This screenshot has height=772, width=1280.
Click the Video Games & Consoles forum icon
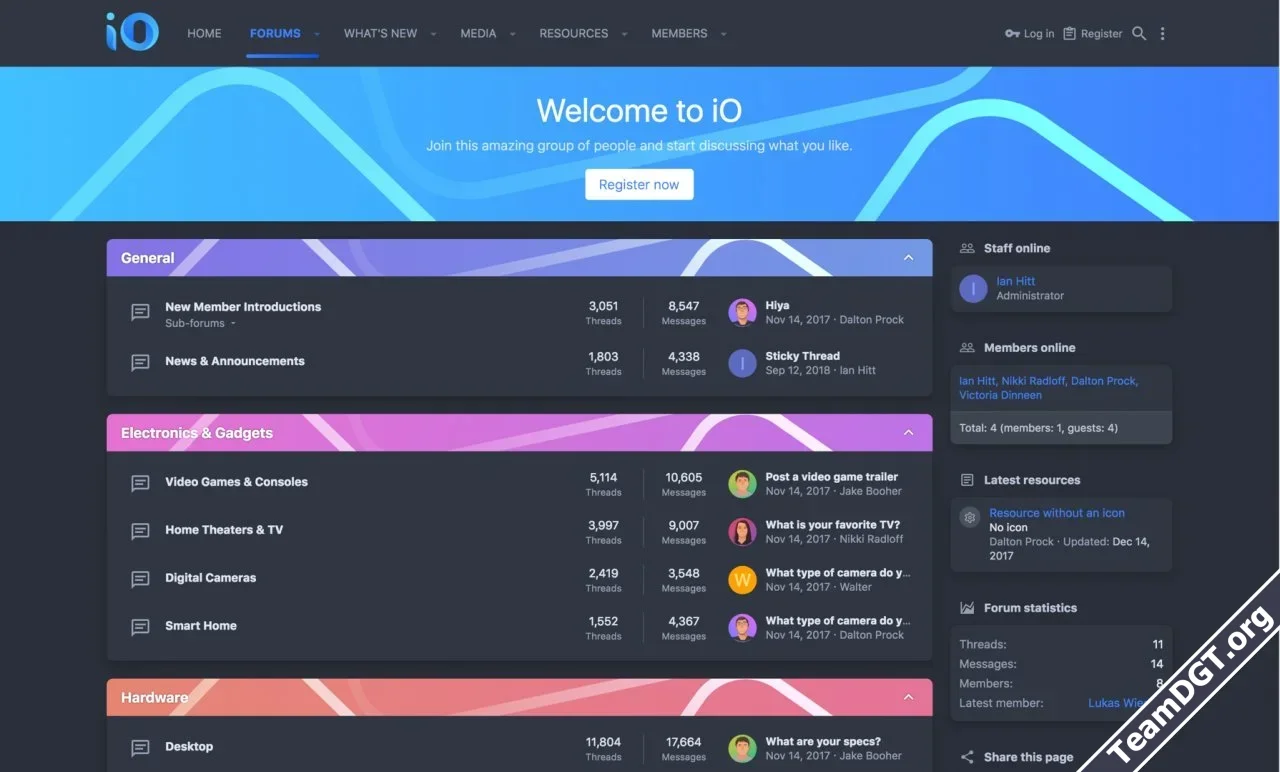[140, 484]
